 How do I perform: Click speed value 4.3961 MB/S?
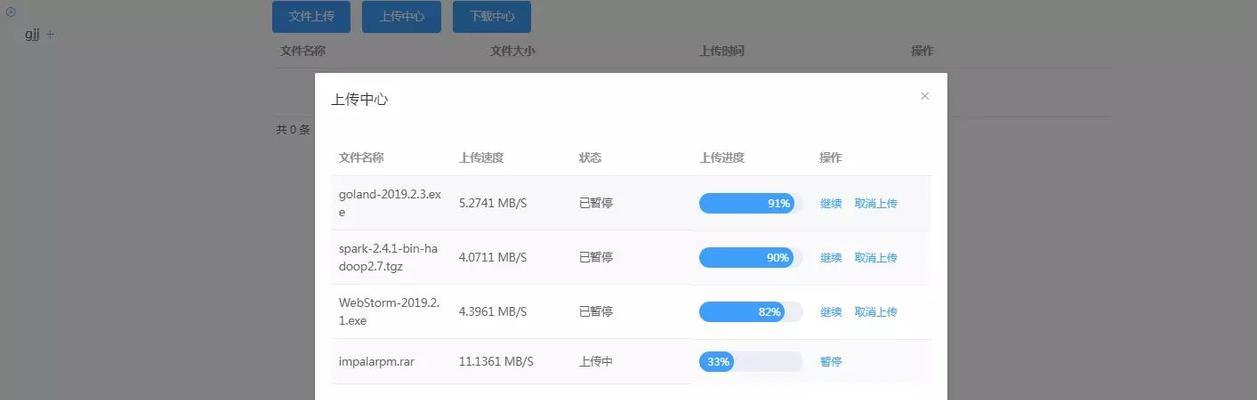coord(493,312)
